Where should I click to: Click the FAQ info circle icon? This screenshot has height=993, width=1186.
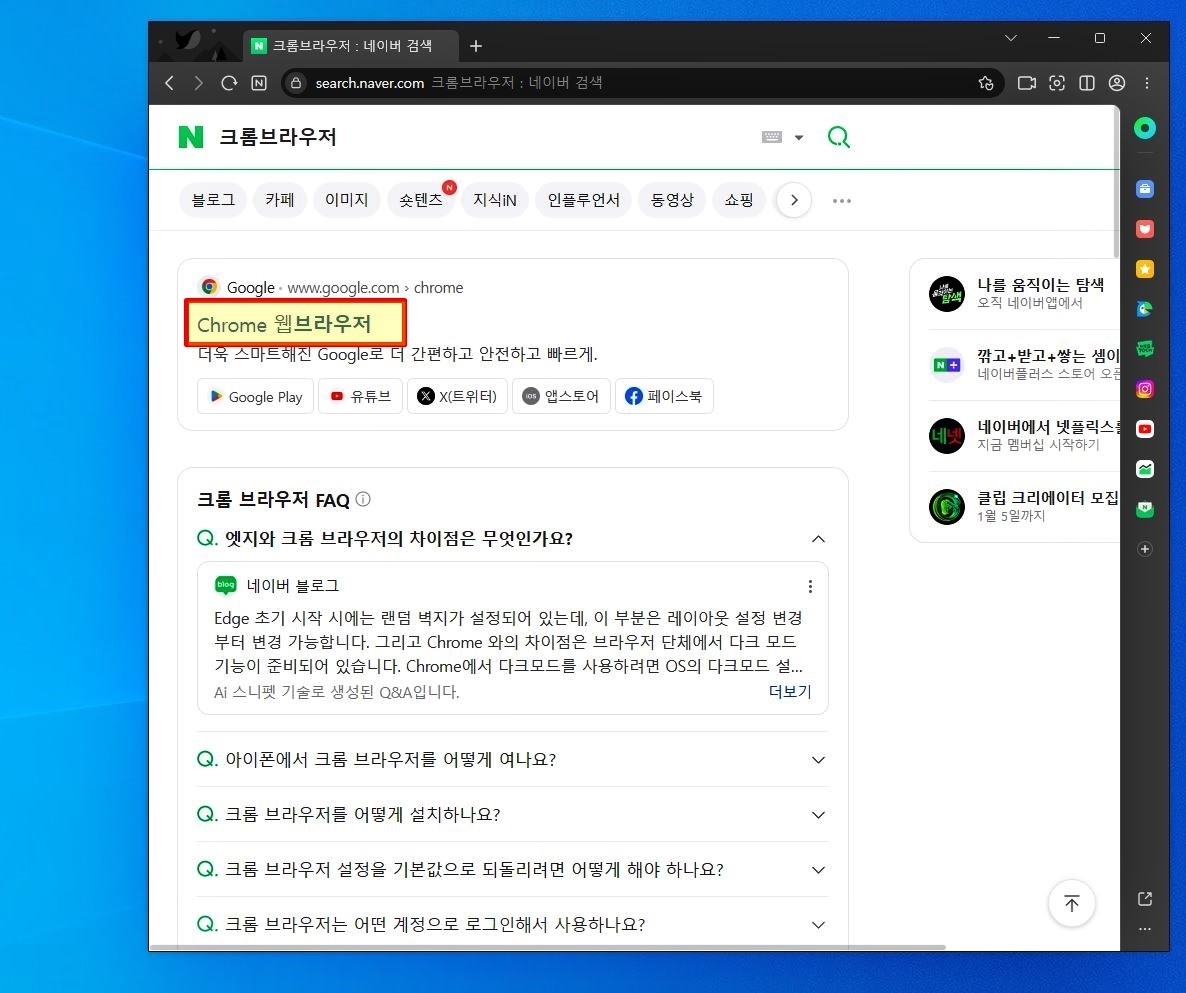(363, 499)
